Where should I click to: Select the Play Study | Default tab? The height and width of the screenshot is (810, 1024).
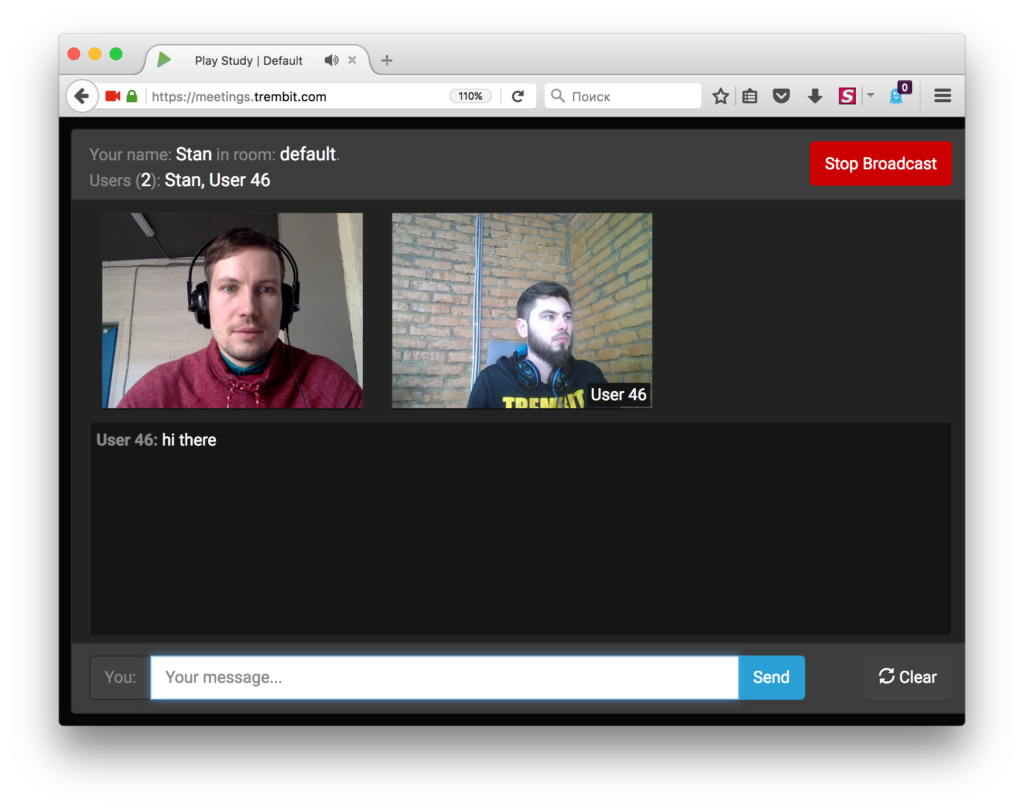(x=256, y=60)
